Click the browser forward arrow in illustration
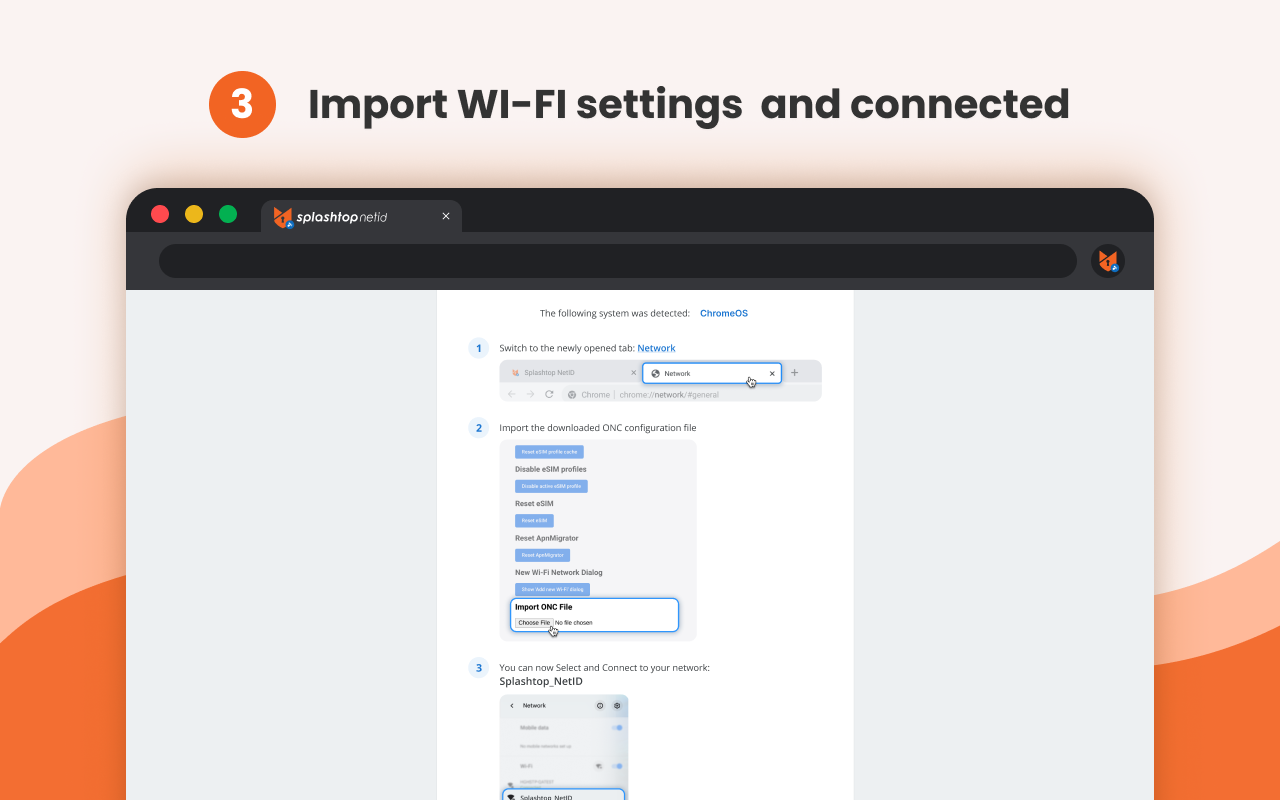This screenshot has width=1280, height=800. click(x=531, y=394)
